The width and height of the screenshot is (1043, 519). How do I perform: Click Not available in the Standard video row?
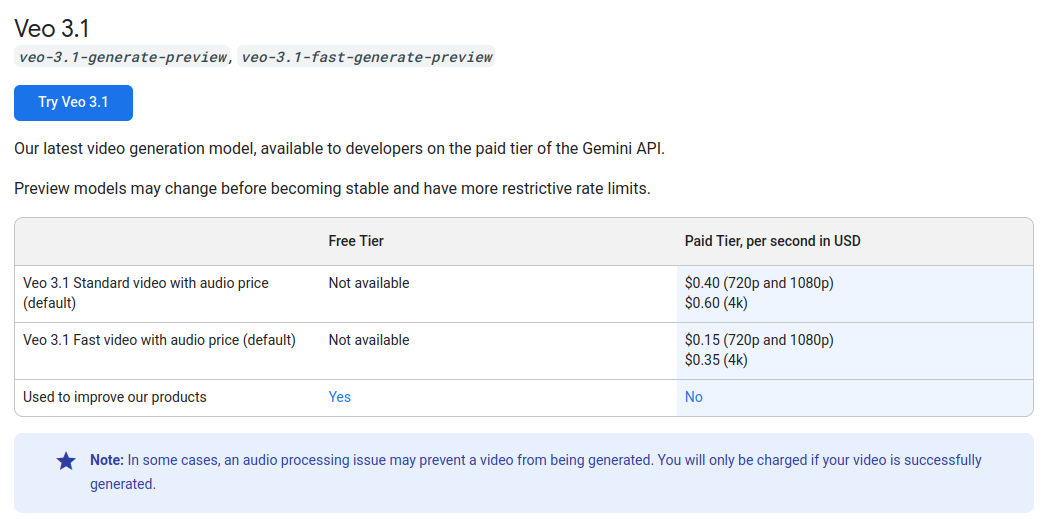click(369, 283)
